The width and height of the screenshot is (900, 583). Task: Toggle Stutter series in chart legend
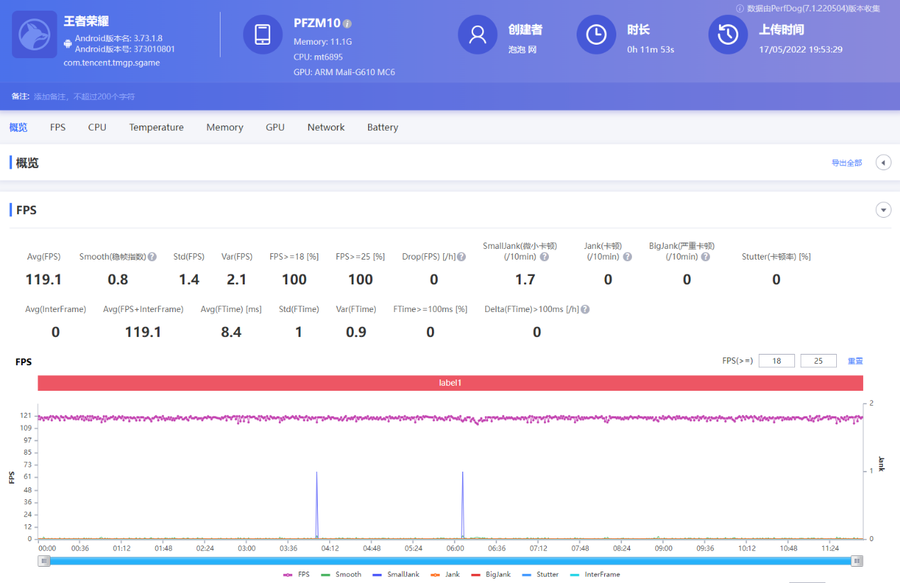pyautogui.click(x=540, y=575)
